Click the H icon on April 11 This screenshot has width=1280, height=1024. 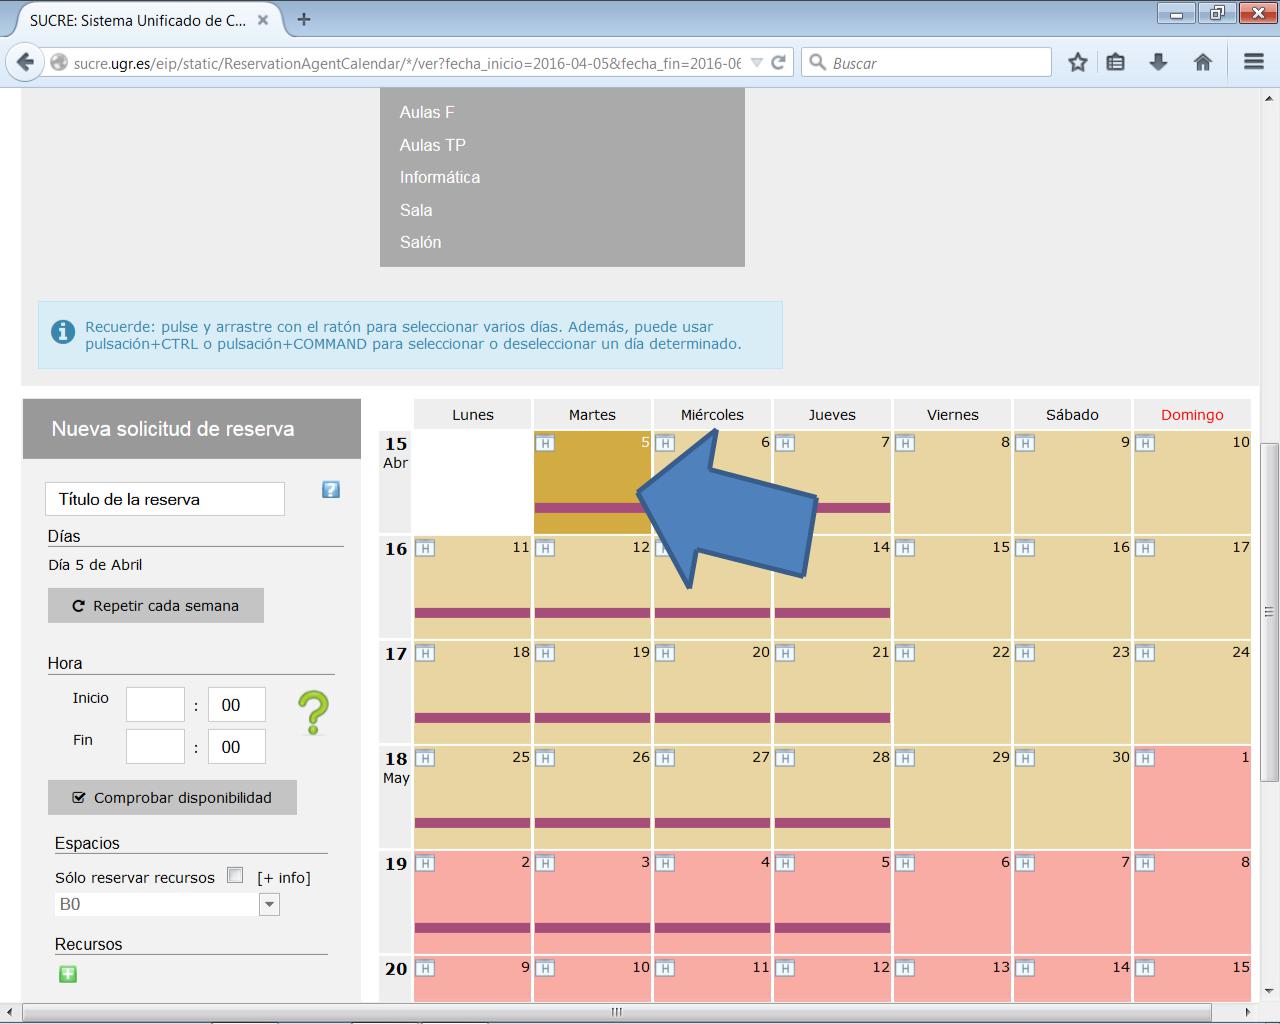pos(425,548)
